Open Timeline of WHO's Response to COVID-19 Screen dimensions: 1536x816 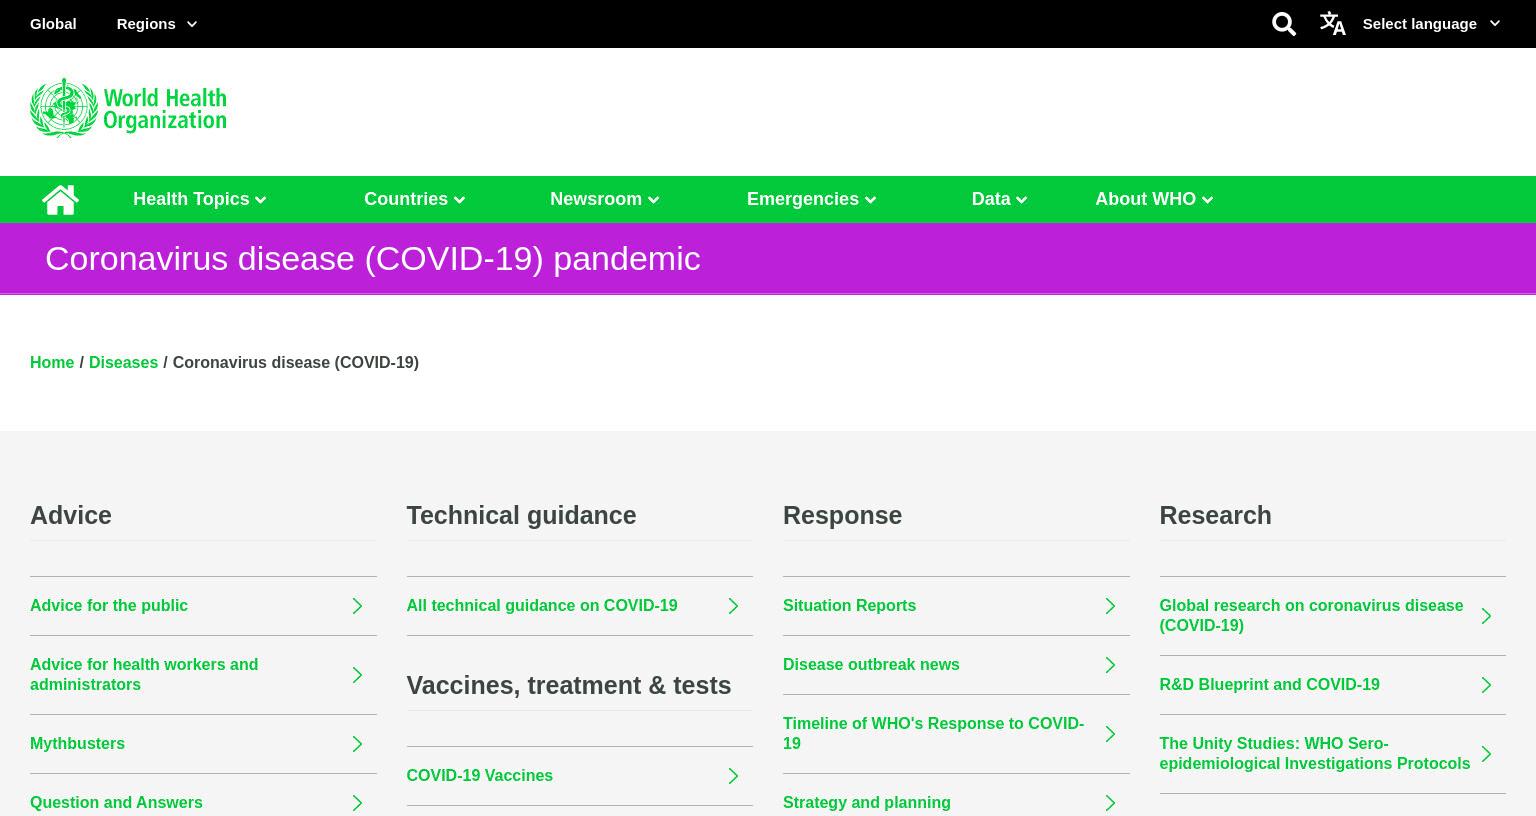tap(933, 733)
